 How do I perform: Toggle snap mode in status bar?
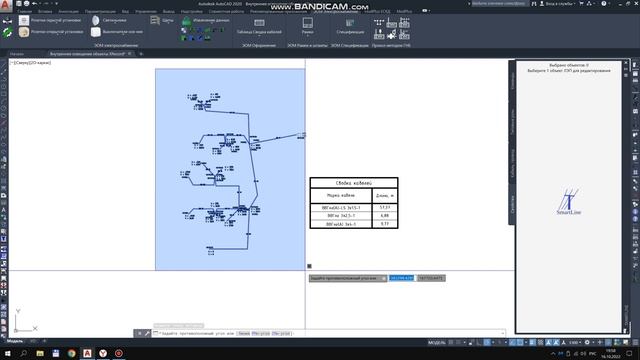458,342
